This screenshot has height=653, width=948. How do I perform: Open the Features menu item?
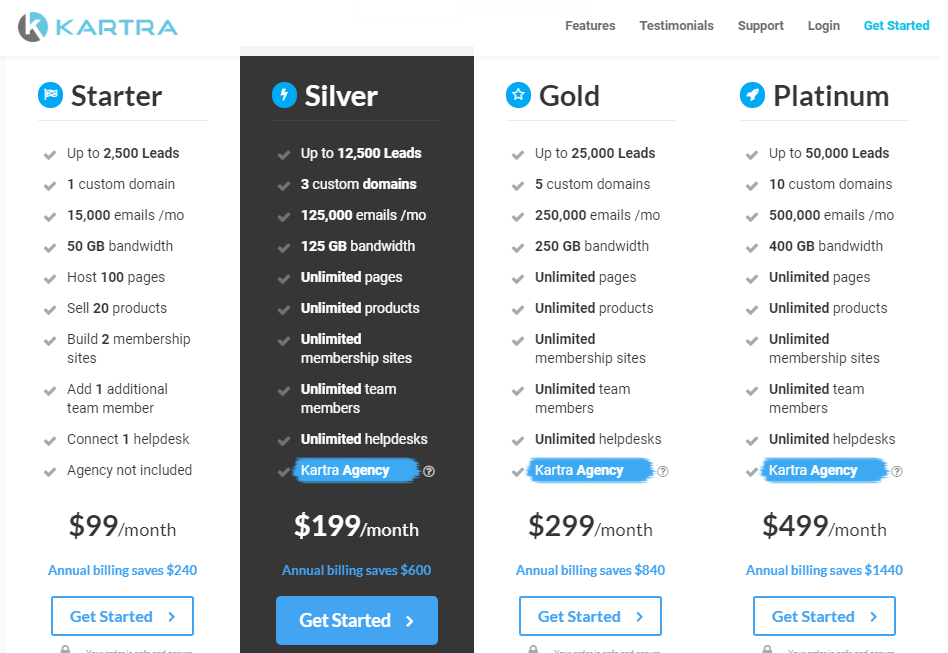click(590, 25)
